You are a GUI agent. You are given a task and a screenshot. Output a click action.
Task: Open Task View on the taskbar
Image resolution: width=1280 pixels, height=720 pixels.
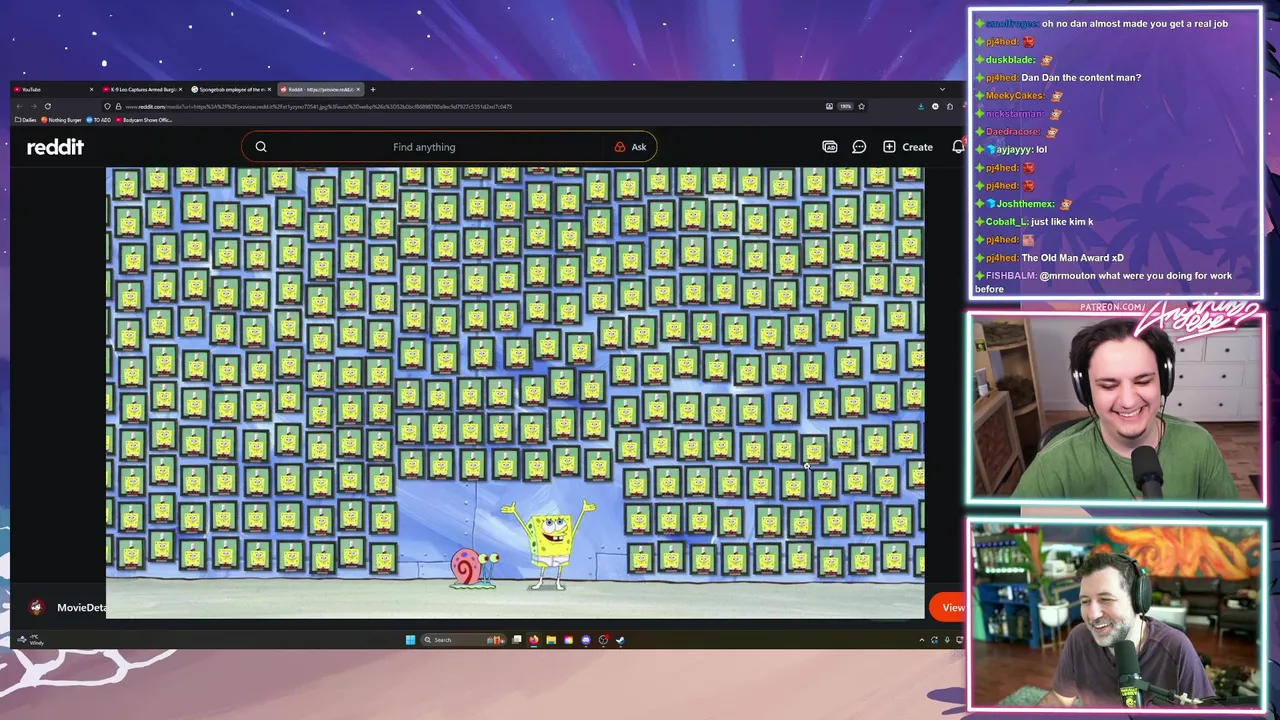click(516, 640)
